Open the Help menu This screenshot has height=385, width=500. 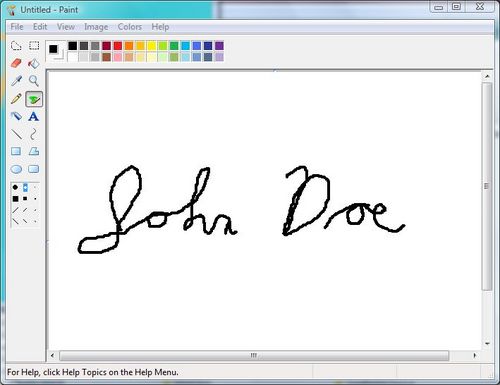click(160, 27)
